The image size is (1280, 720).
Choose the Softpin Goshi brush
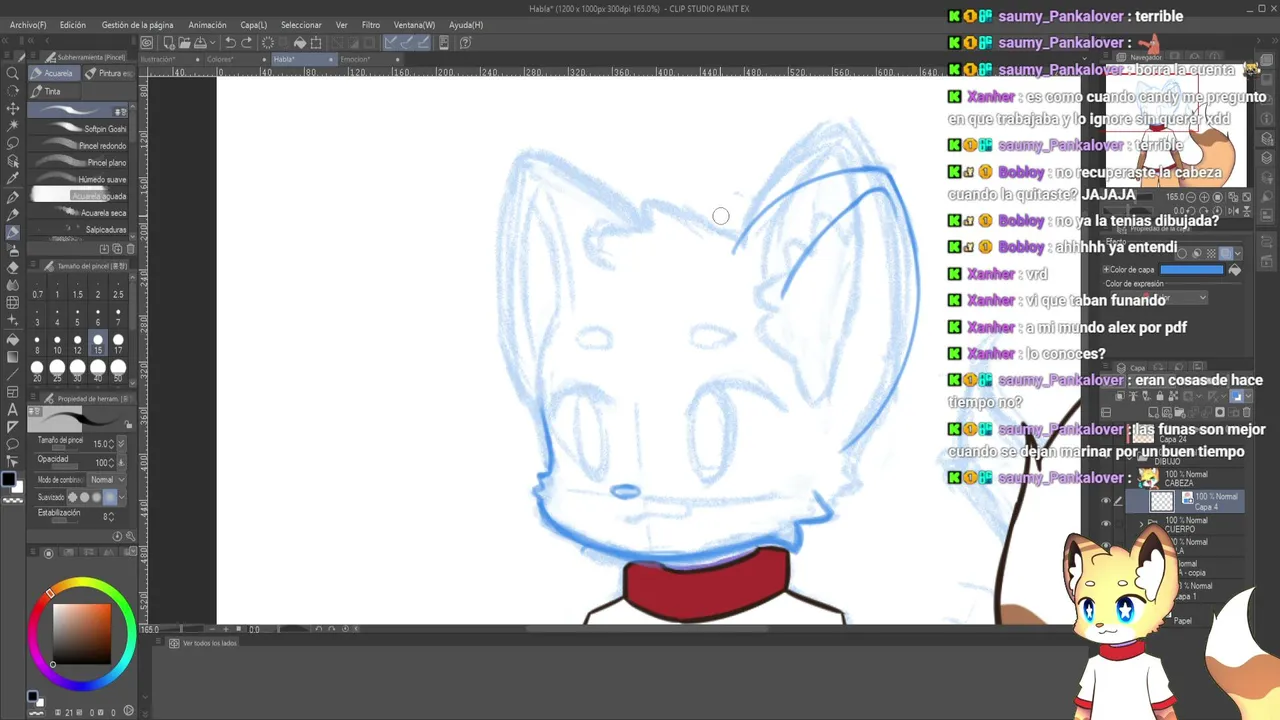point(80,129)
